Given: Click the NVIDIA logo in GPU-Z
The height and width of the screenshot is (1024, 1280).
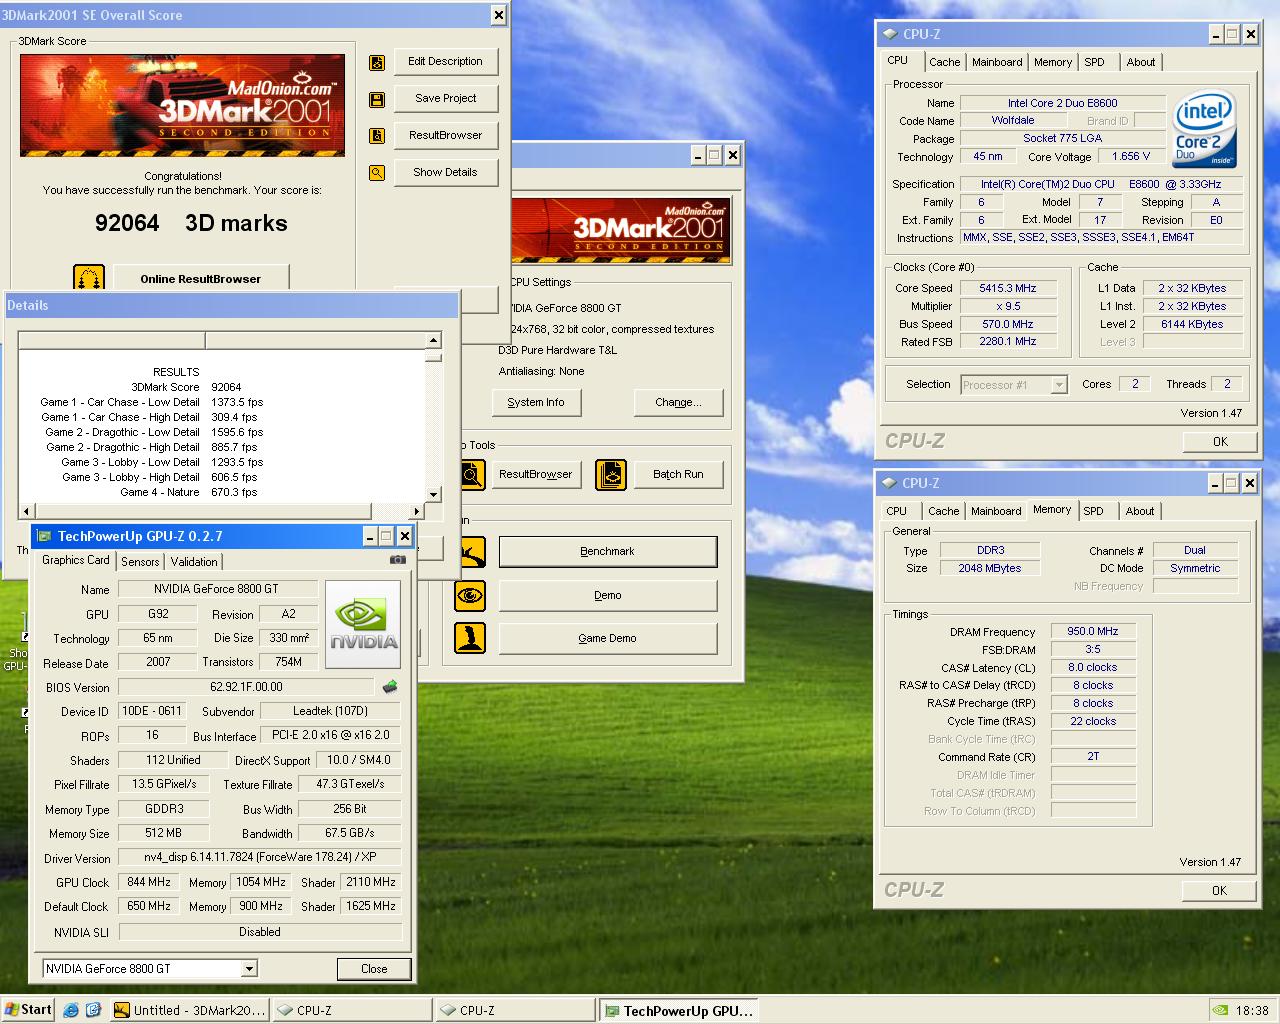Looking at the screenshot, I should click(363, 625).
